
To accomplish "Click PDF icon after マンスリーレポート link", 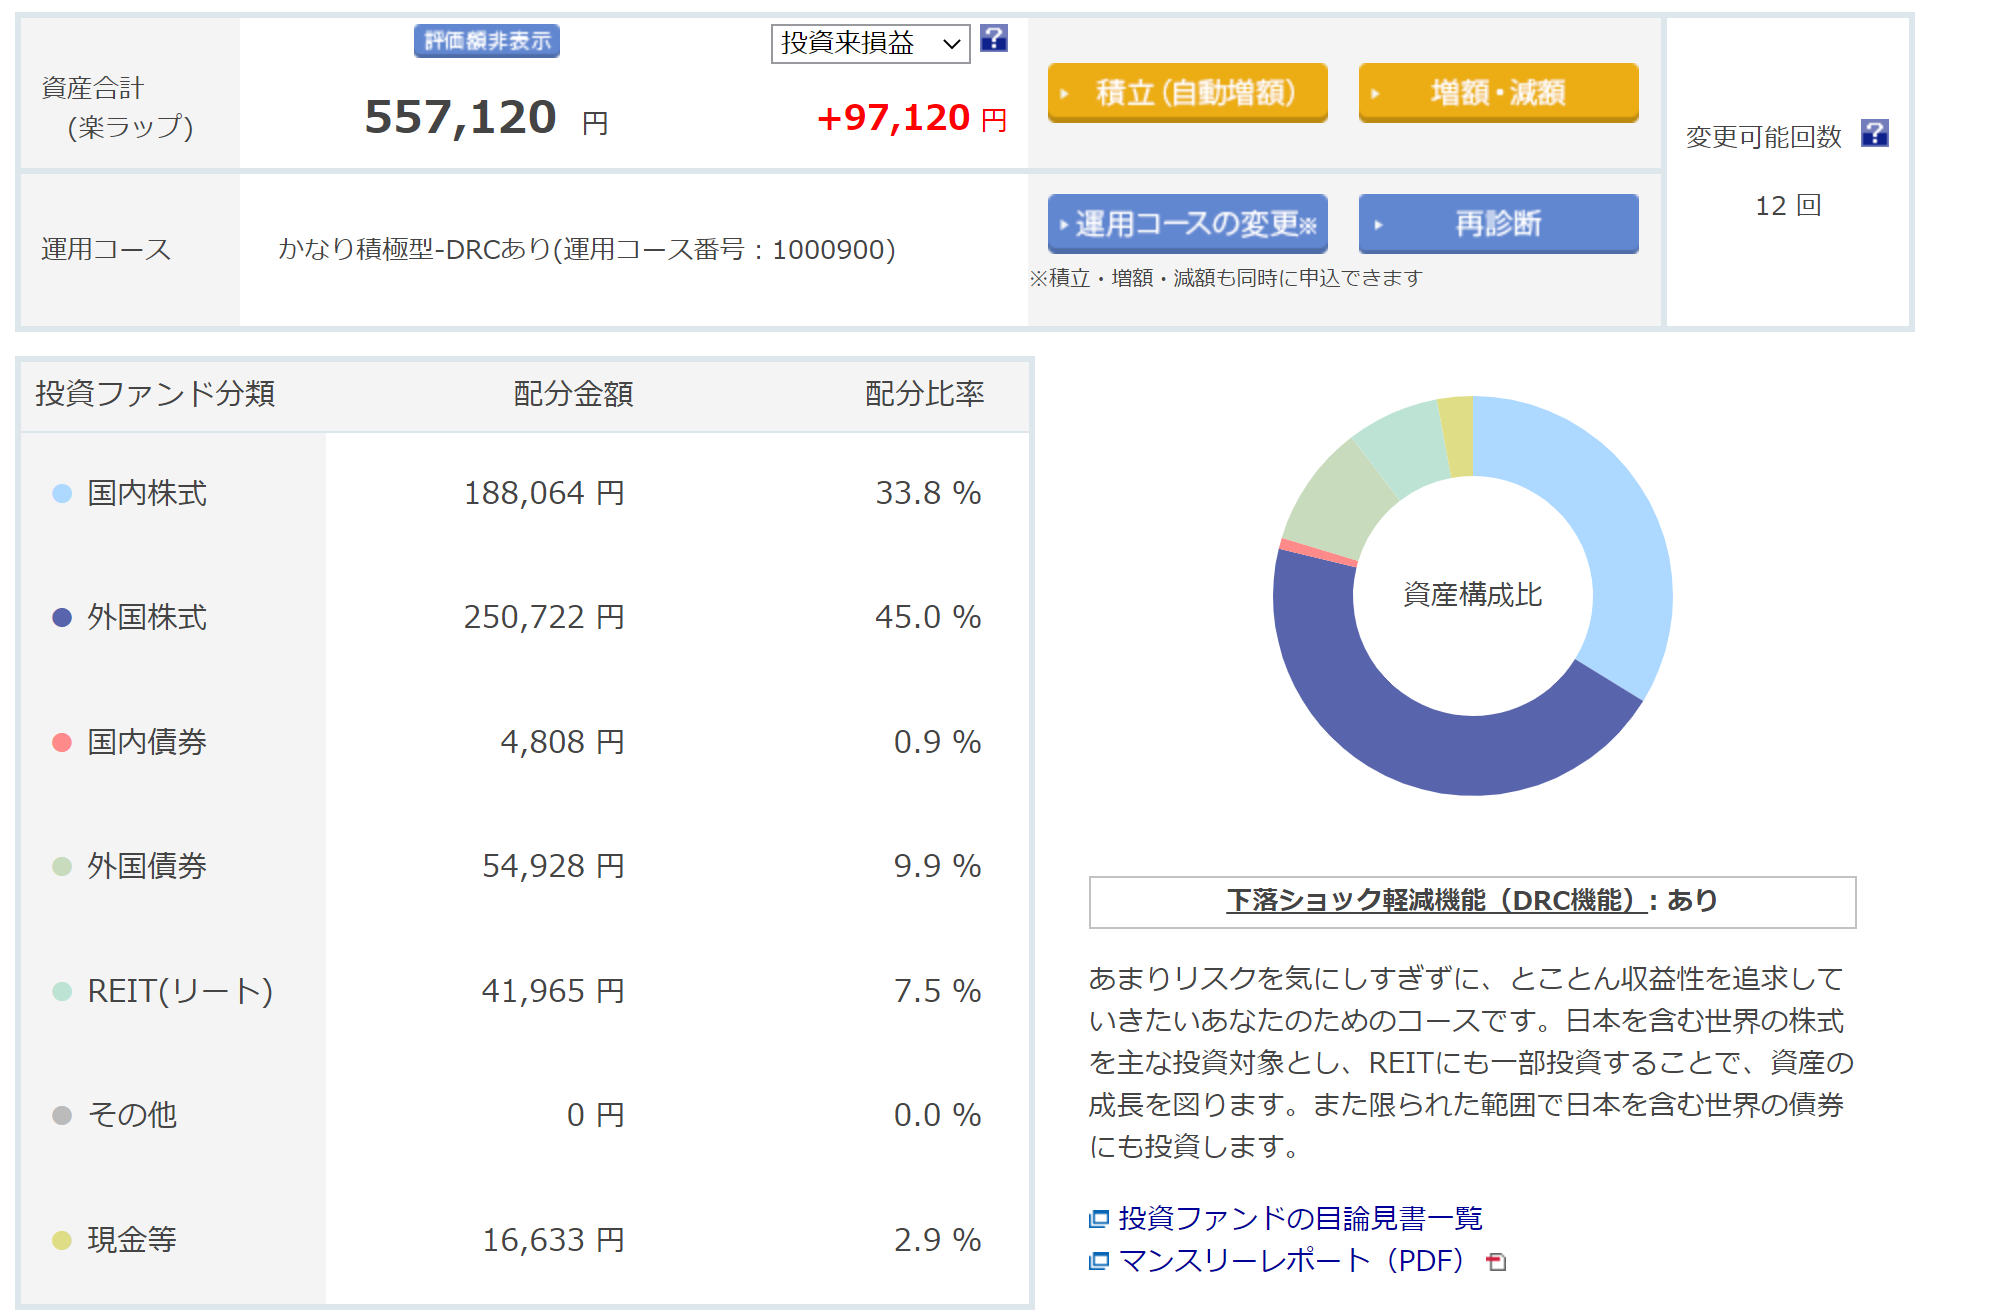I will coord(1496,1262).
